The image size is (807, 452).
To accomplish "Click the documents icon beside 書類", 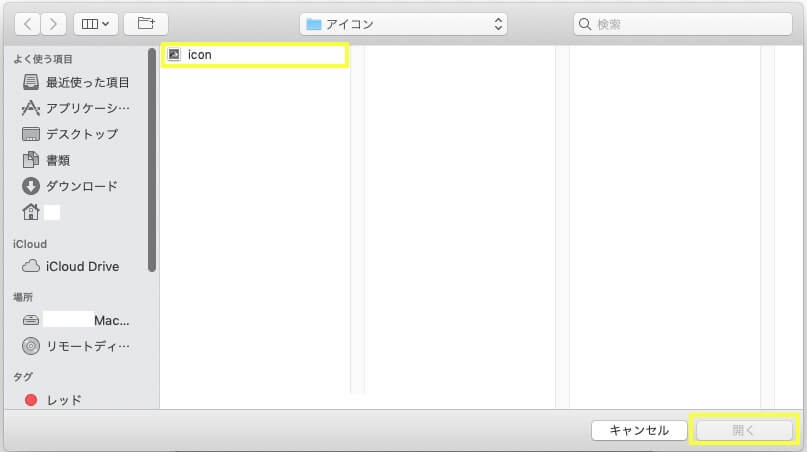I will click(x=30, y=160).
